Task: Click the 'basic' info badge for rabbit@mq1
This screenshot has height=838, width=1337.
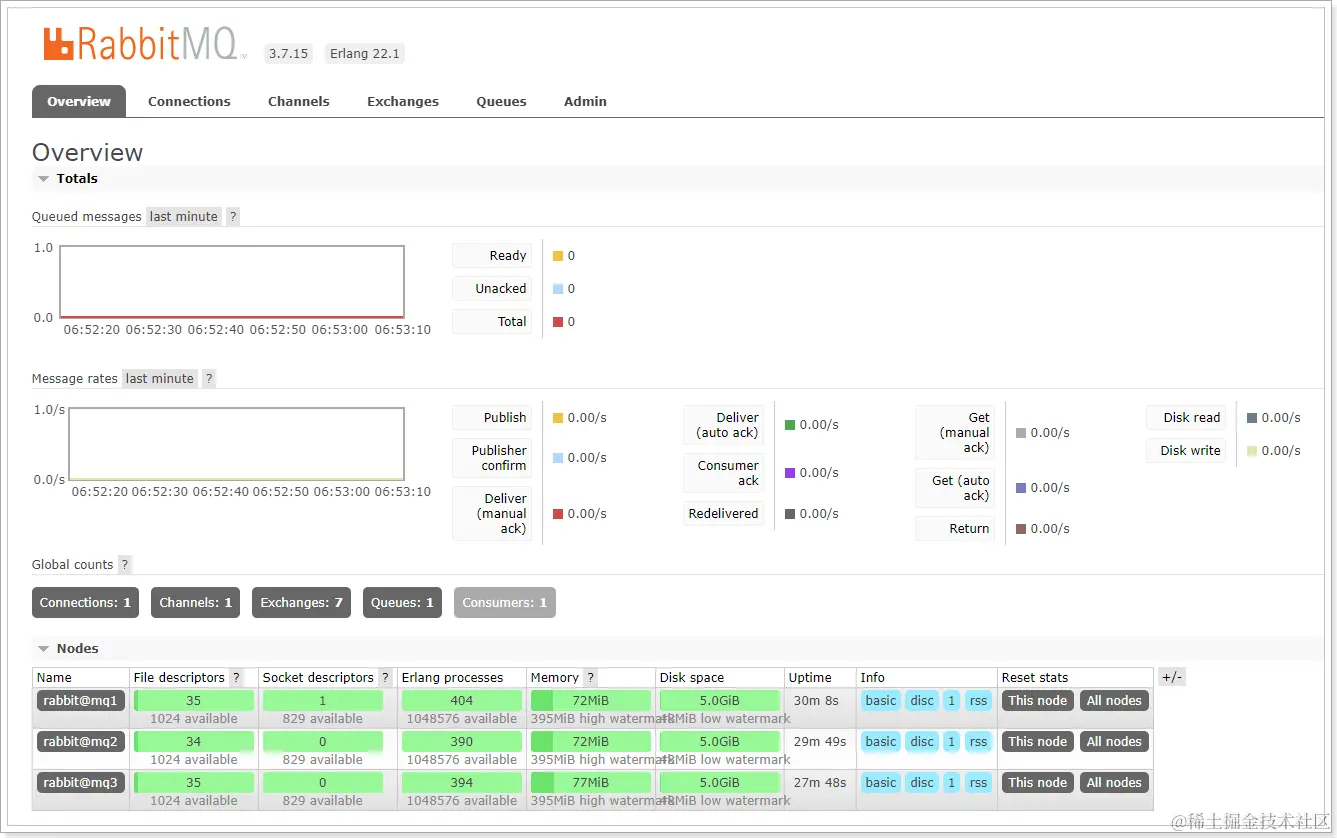Action: [x=881, y=700]
